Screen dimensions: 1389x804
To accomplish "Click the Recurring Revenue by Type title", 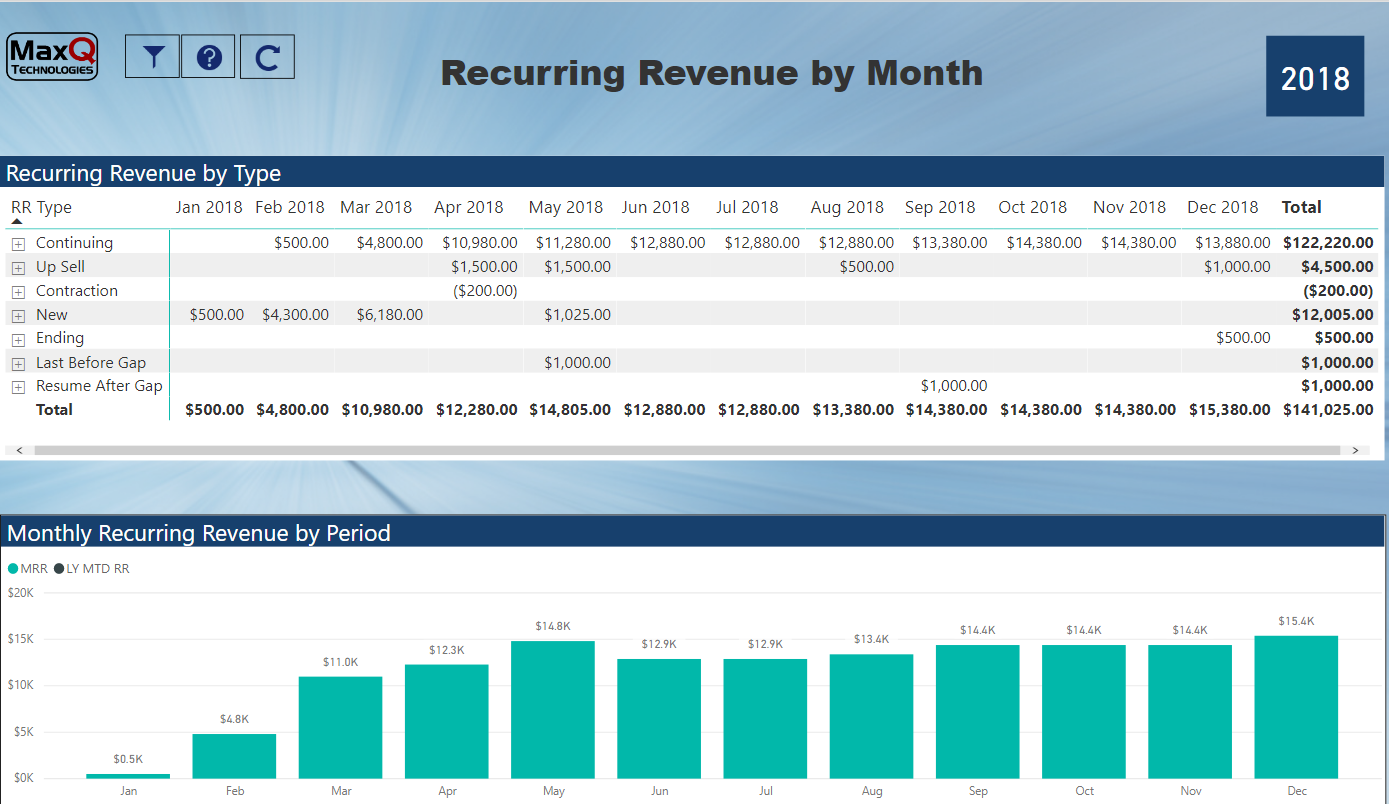I will tap(143, 173).
